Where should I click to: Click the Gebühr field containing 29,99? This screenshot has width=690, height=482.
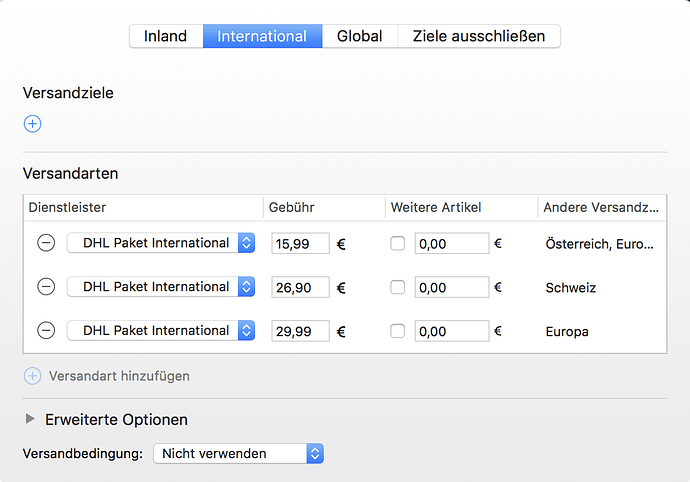click(x=301, y=331)
